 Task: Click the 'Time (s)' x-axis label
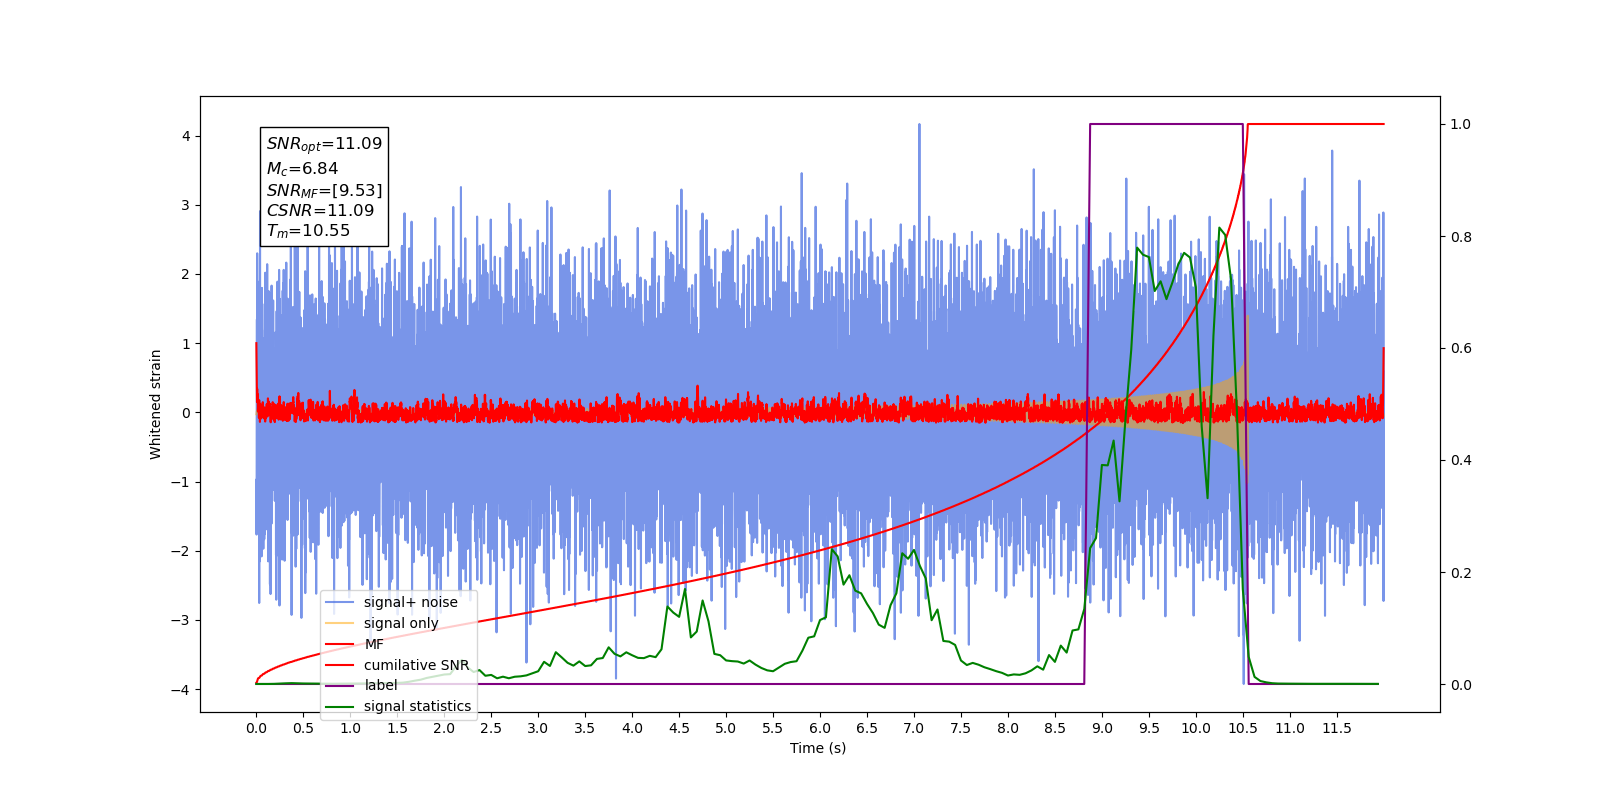point(818,748)
